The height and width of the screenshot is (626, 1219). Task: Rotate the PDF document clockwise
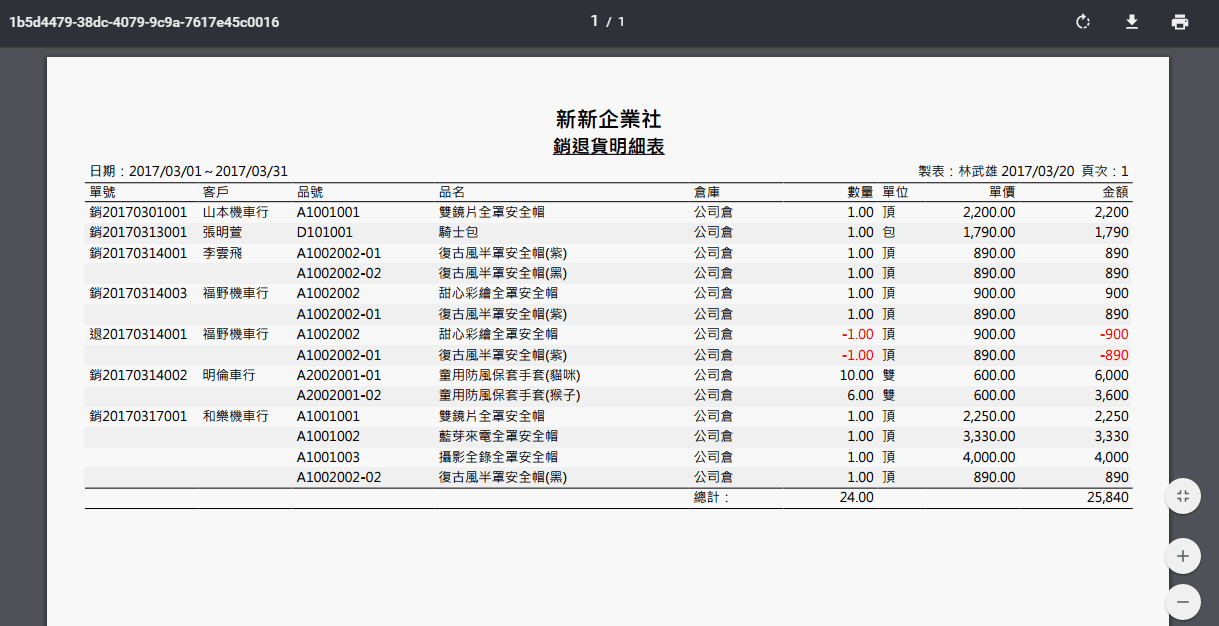coord(1083,22)
